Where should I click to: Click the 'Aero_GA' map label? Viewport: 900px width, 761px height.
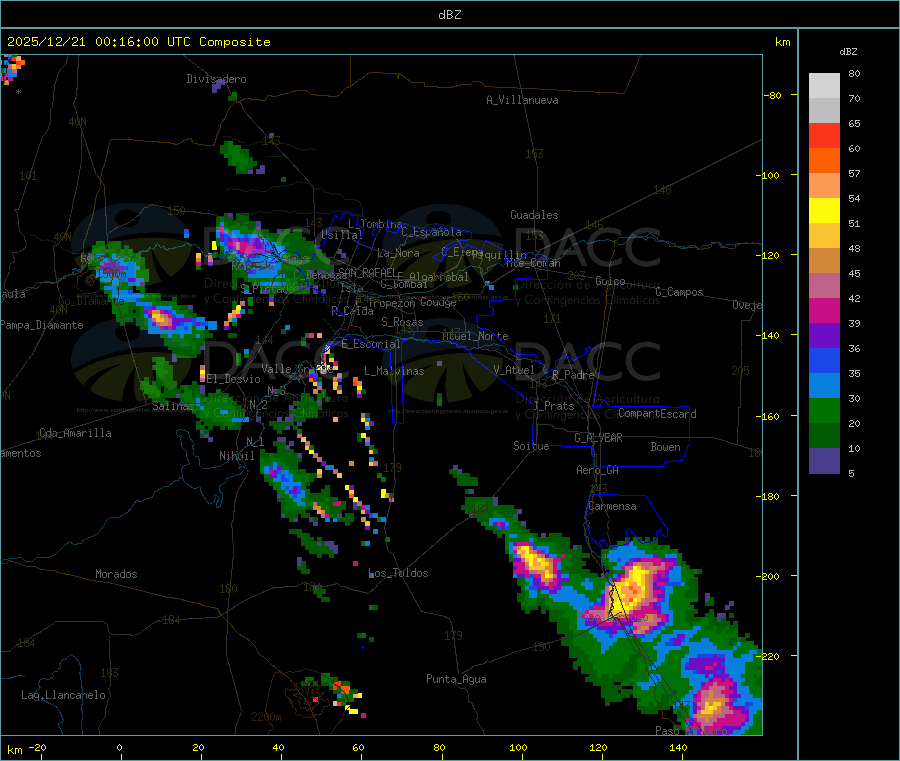coord(598,470)
